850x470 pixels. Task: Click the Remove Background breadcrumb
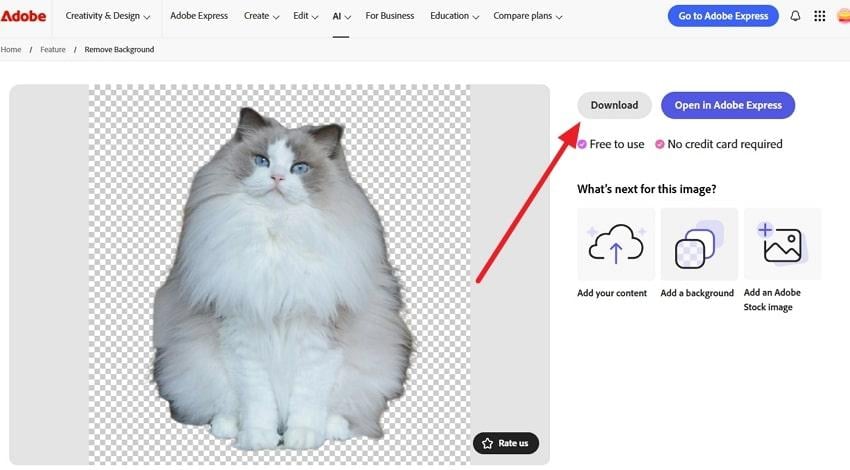pyautogui.click(x=119, y=49)
